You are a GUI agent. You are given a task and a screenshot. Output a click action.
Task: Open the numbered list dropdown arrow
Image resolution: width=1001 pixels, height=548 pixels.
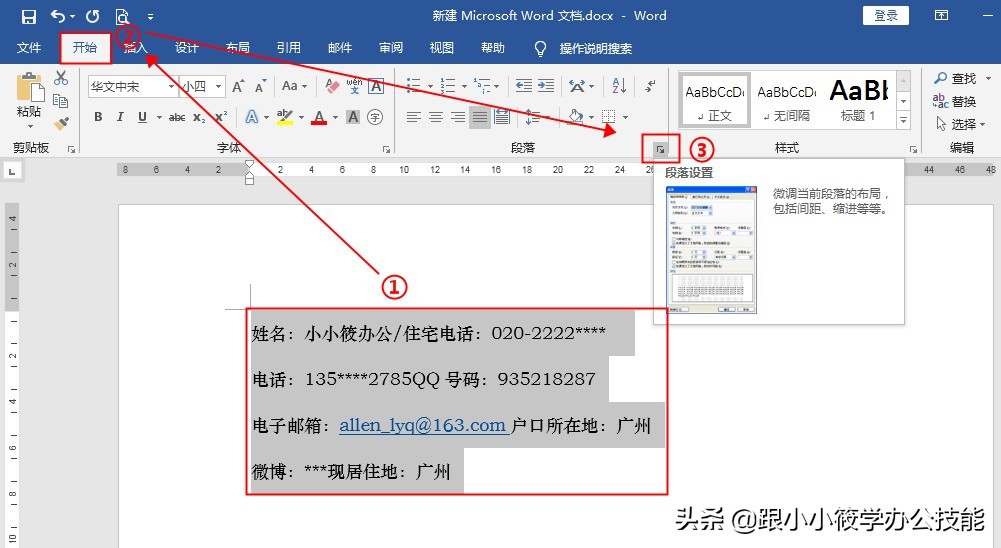click(x=464, y=86)
